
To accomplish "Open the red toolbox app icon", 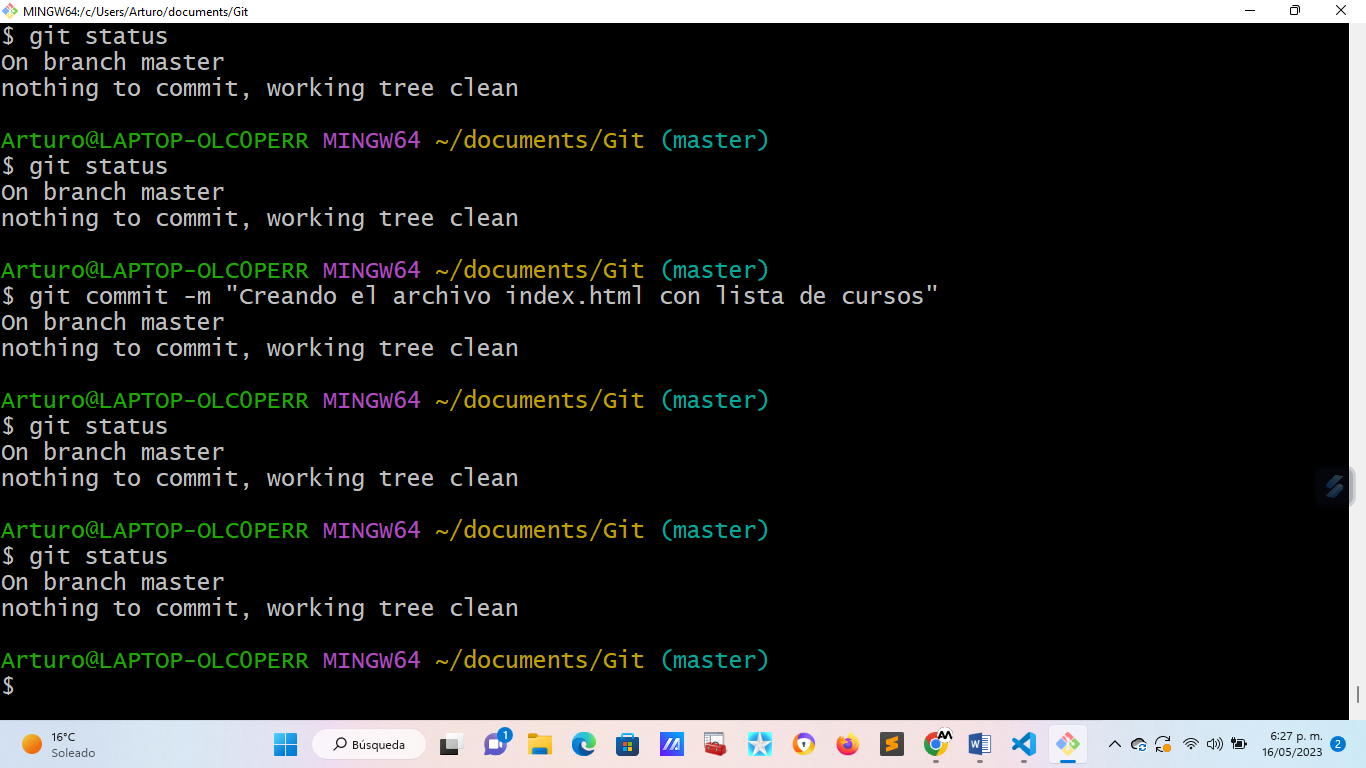I will click(x=715, y=744).
